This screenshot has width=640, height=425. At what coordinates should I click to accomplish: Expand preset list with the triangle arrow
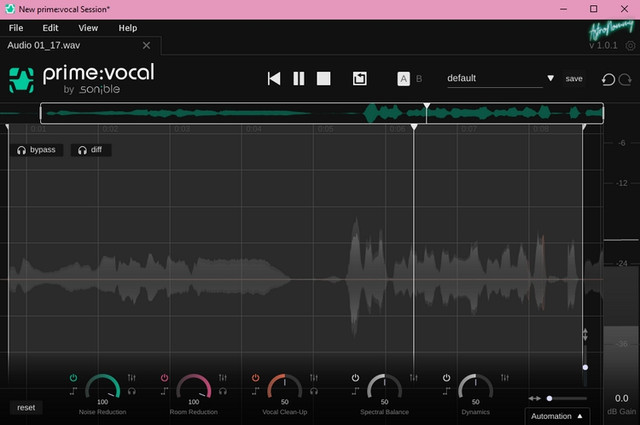[551, 78]
